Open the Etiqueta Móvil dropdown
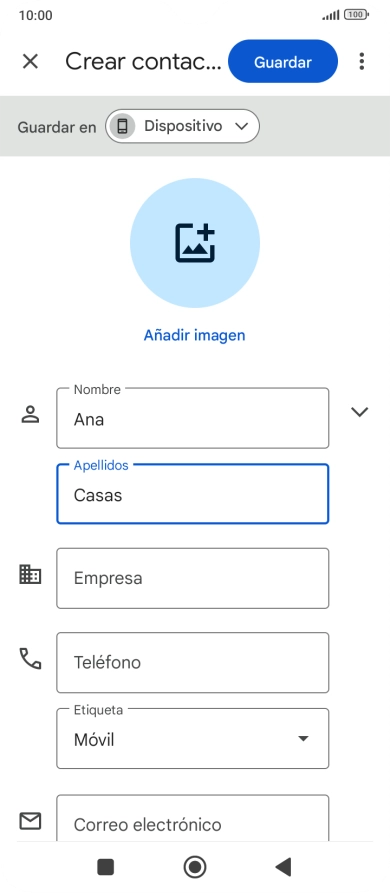Screen dimensions: 390x893 [192, 739]
